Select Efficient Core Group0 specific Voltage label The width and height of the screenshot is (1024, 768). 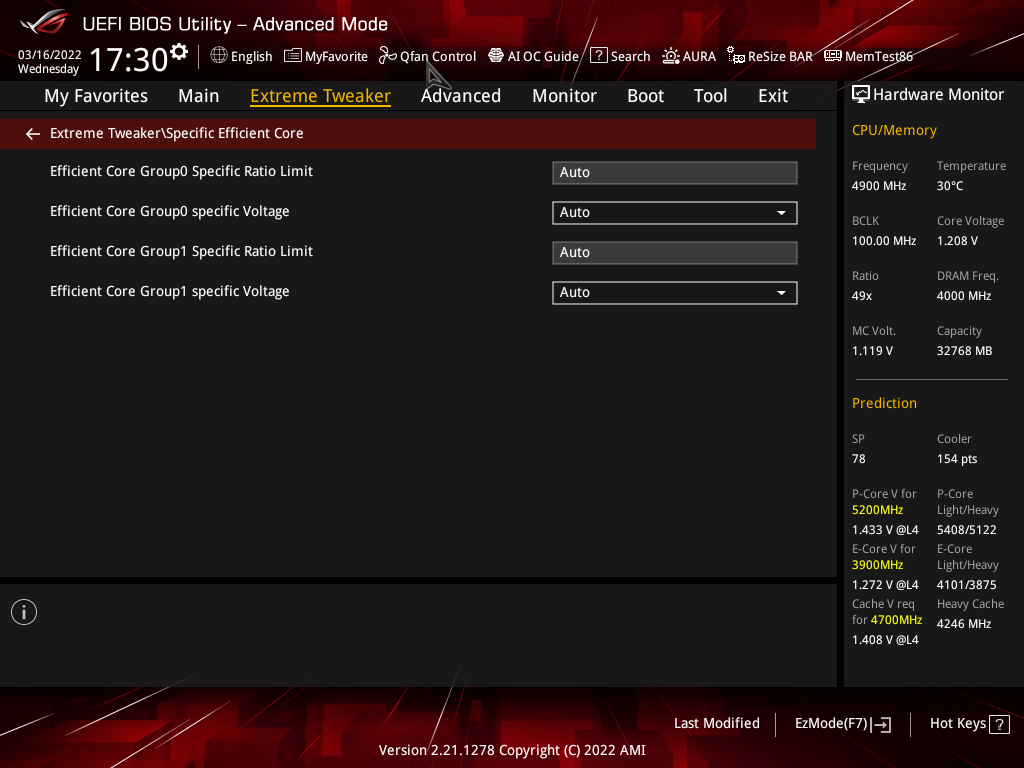[x=169, y=212]
